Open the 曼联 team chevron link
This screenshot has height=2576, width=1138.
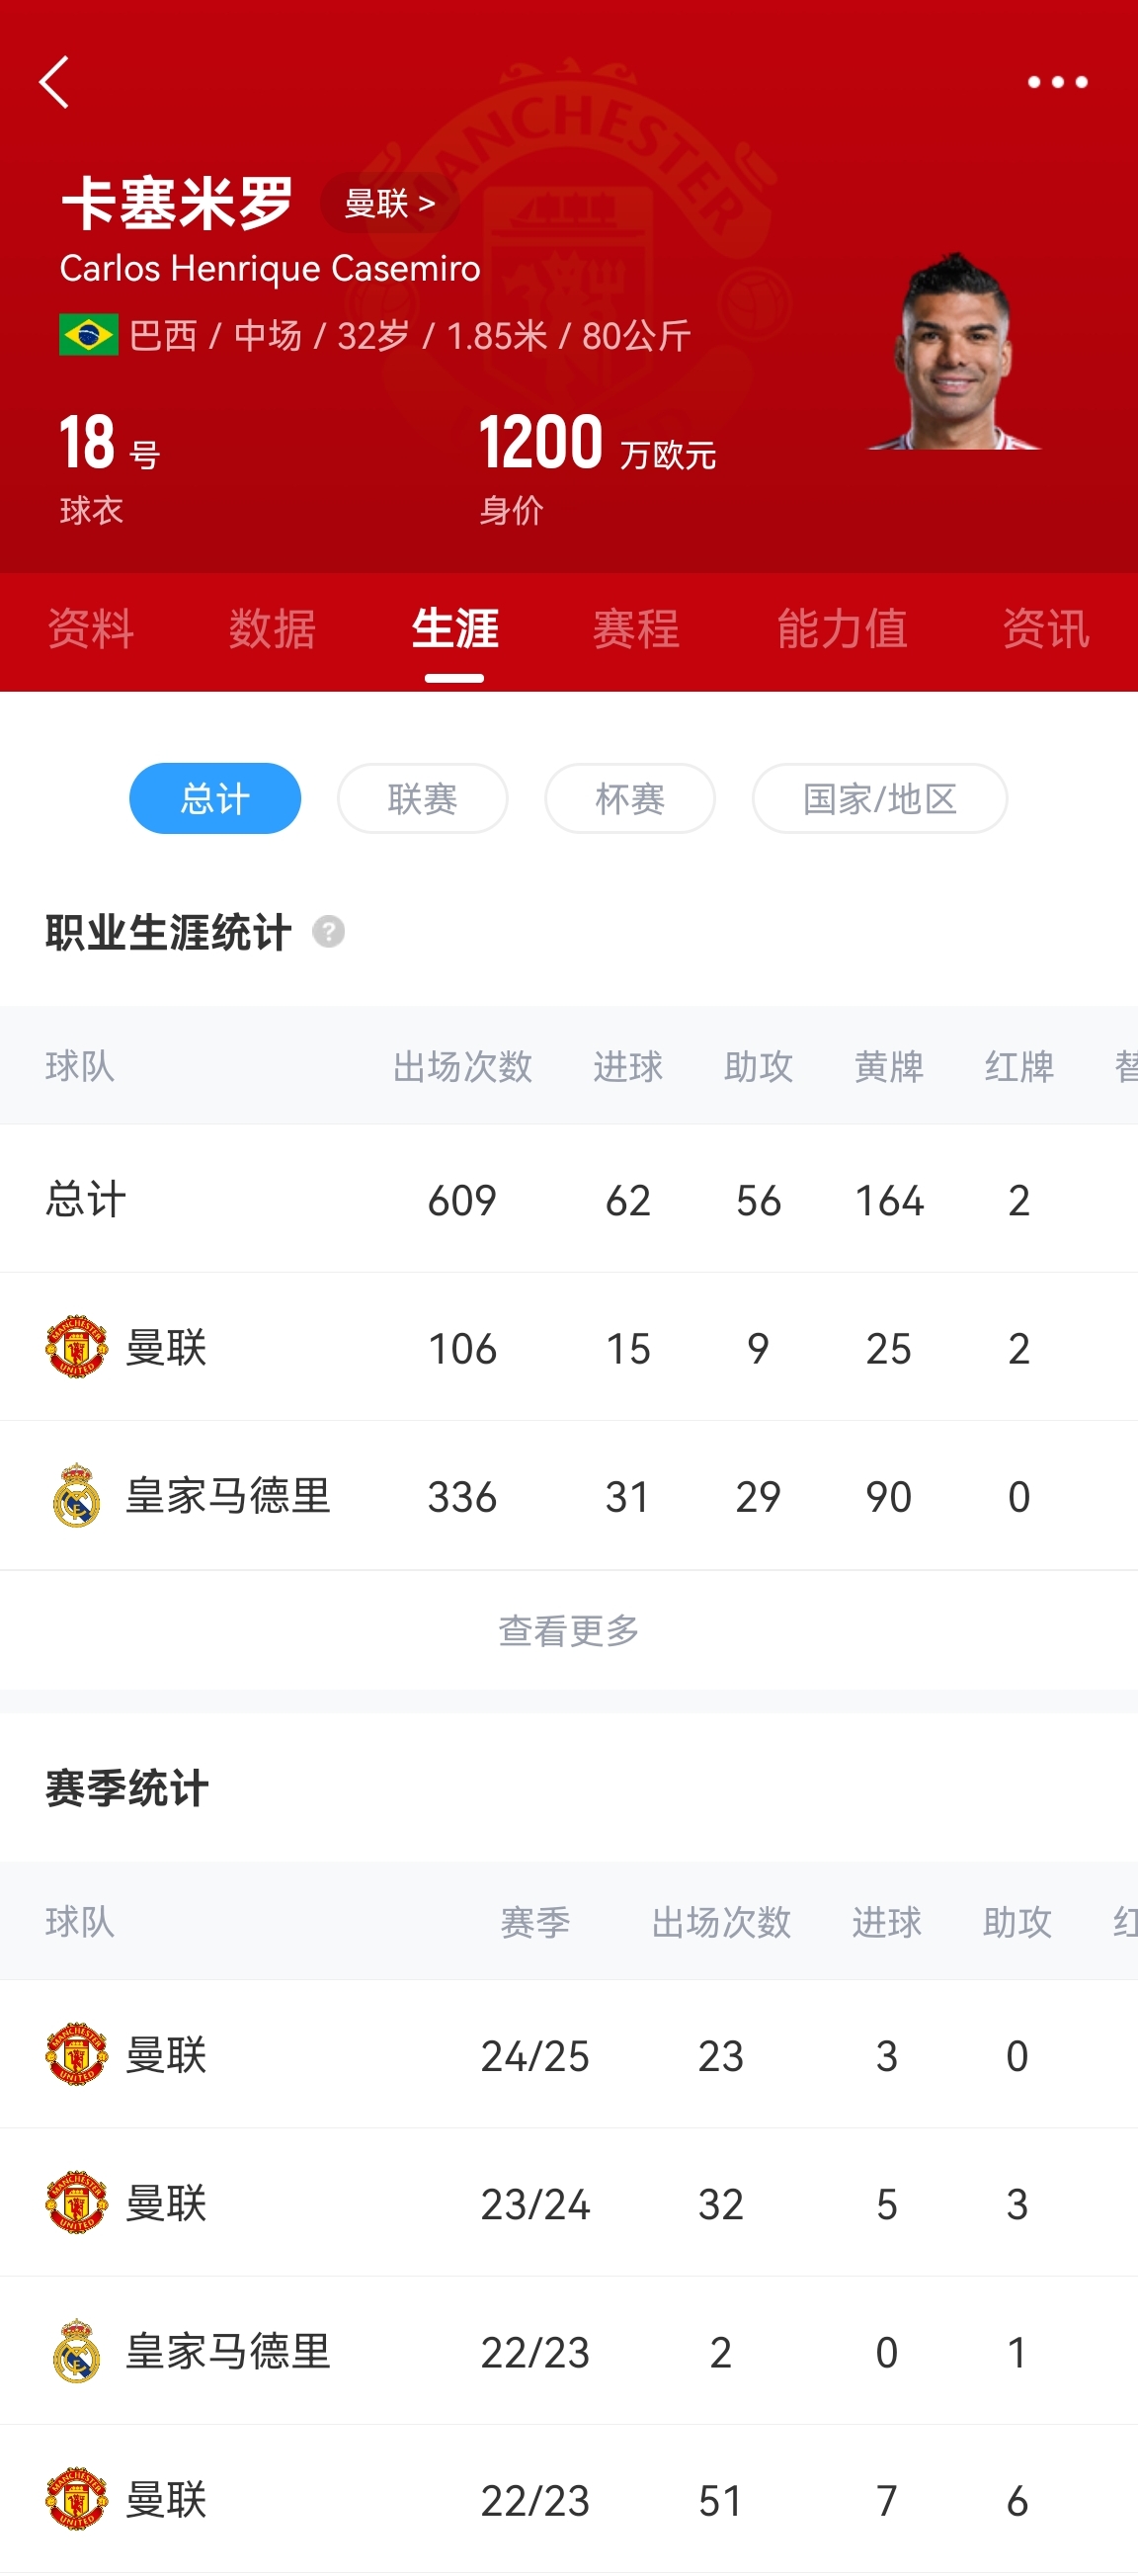click(x=389, y=203)
